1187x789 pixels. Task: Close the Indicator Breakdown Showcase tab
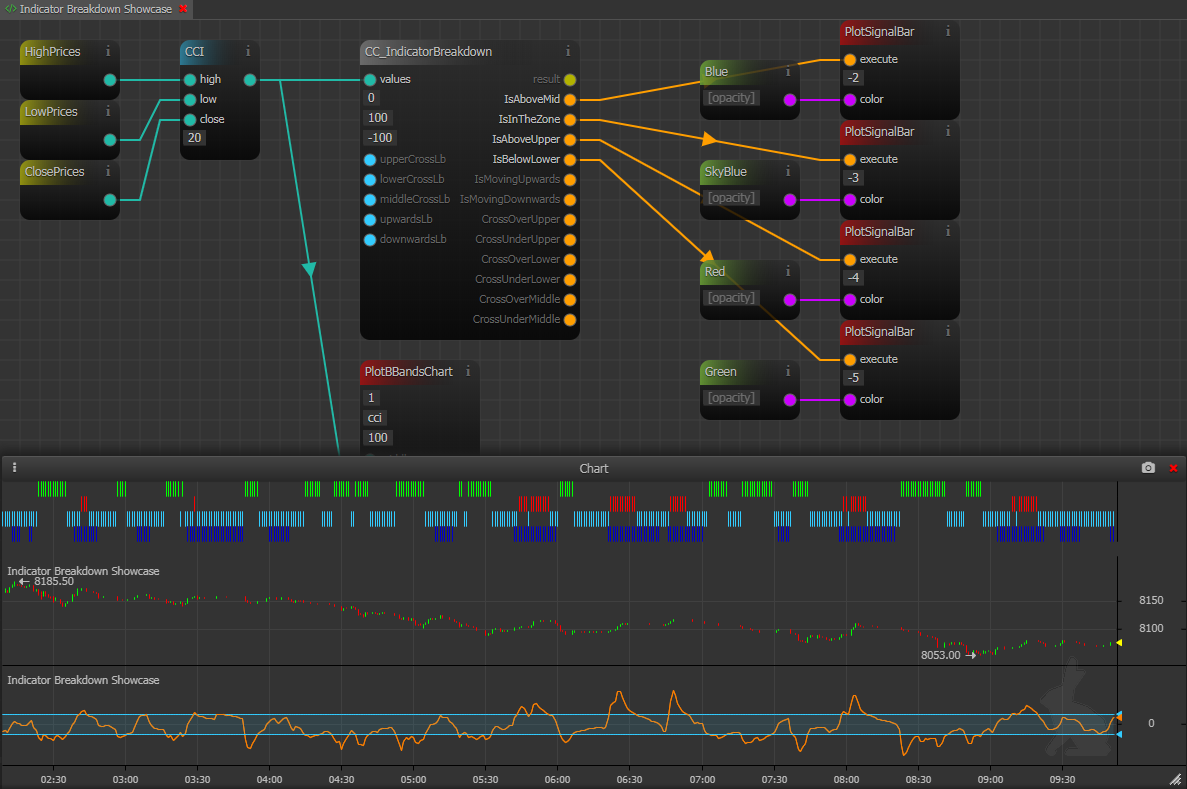[183, 9]
